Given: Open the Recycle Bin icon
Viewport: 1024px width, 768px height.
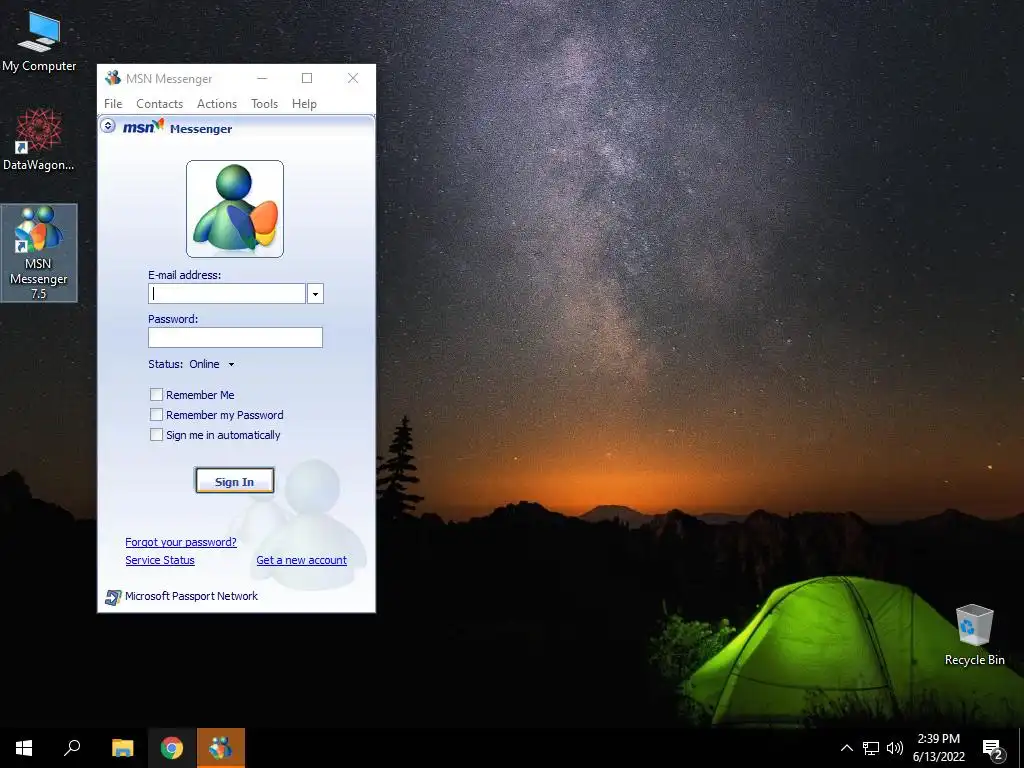Looking at the screenshot, I should pyautogui.click(x=974, y=635).
